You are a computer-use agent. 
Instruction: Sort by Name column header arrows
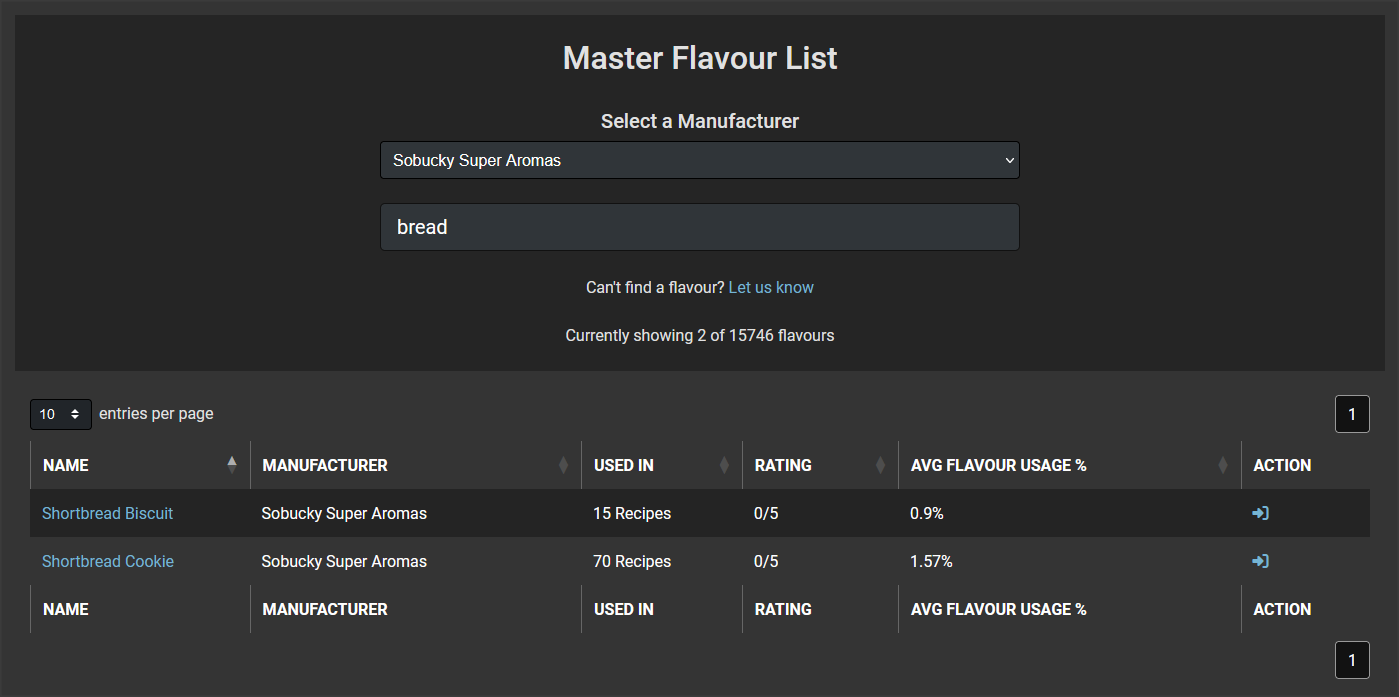232,465
